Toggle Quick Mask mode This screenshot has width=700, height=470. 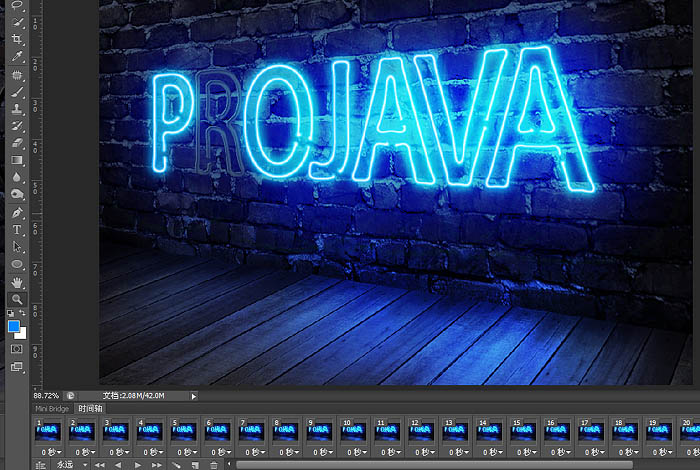tap(17, 349)
